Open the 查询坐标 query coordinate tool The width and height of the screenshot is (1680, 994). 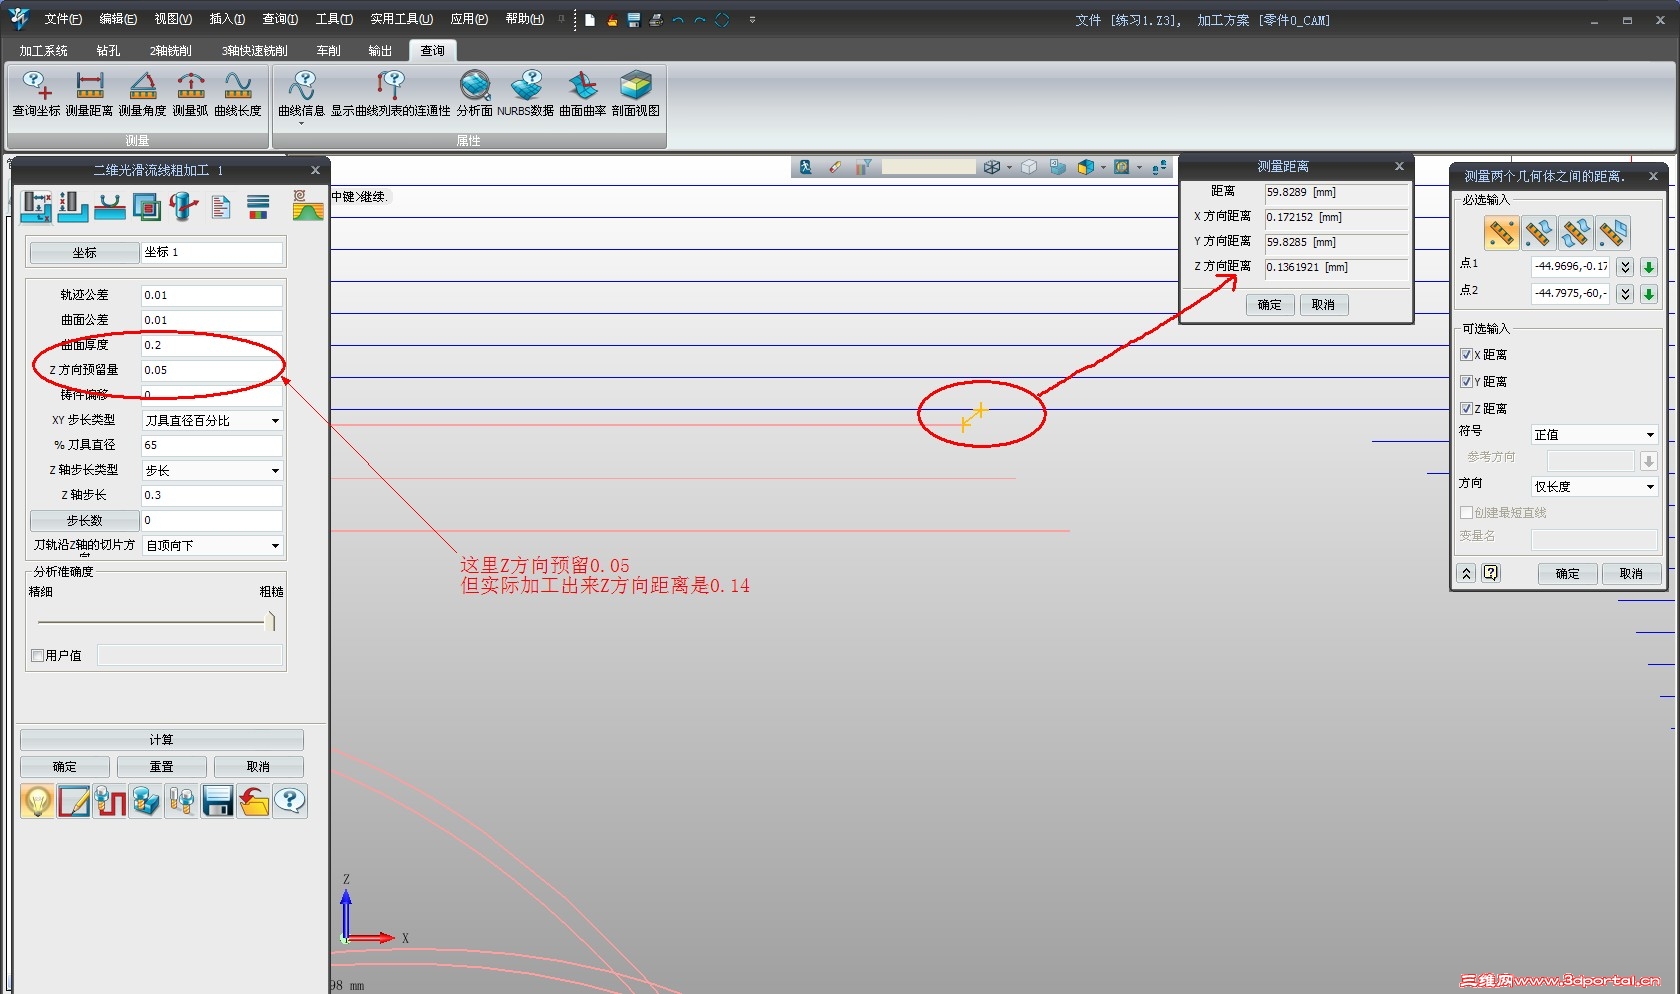coord(36,94)
